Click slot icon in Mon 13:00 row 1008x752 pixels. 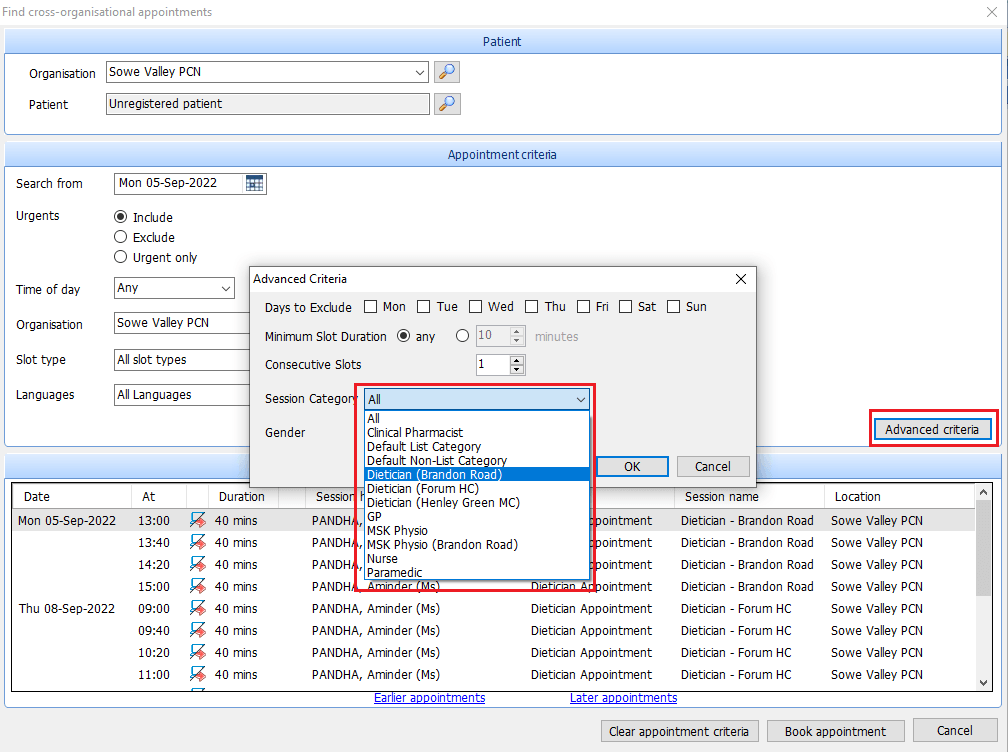click(198, 520)
